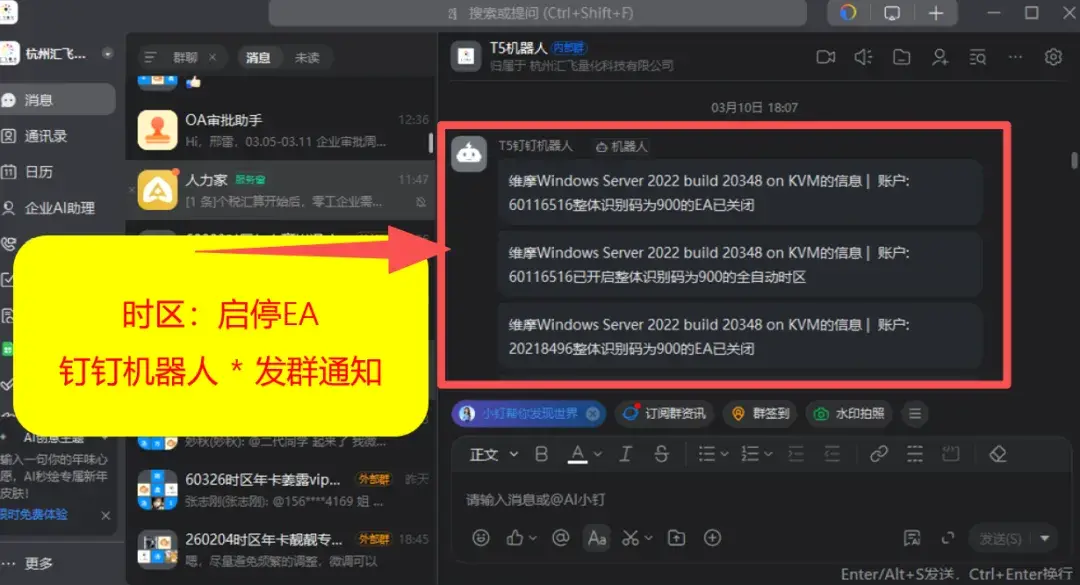This screenshot has width=1080, height=585.
Task: Open the plus more-apps icon
Action: click(x=712, y=537)
